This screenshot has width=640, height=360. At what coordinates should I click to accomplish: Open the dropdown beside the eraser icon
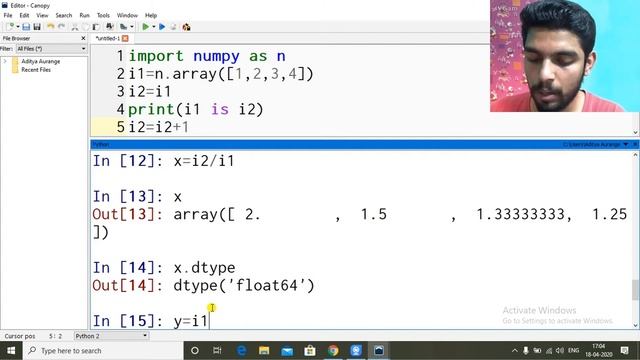[131, 27]
